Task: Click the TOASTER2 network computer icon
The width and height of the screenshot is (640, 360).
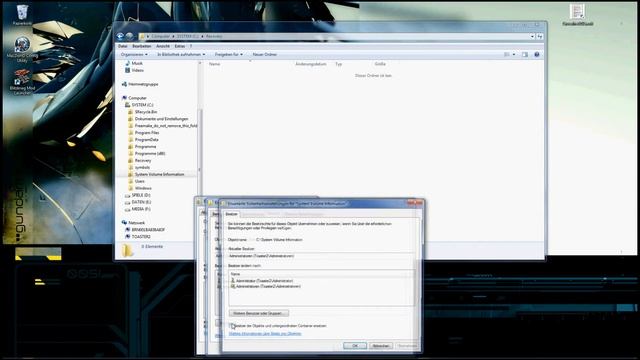Action: tap(128, 236)
